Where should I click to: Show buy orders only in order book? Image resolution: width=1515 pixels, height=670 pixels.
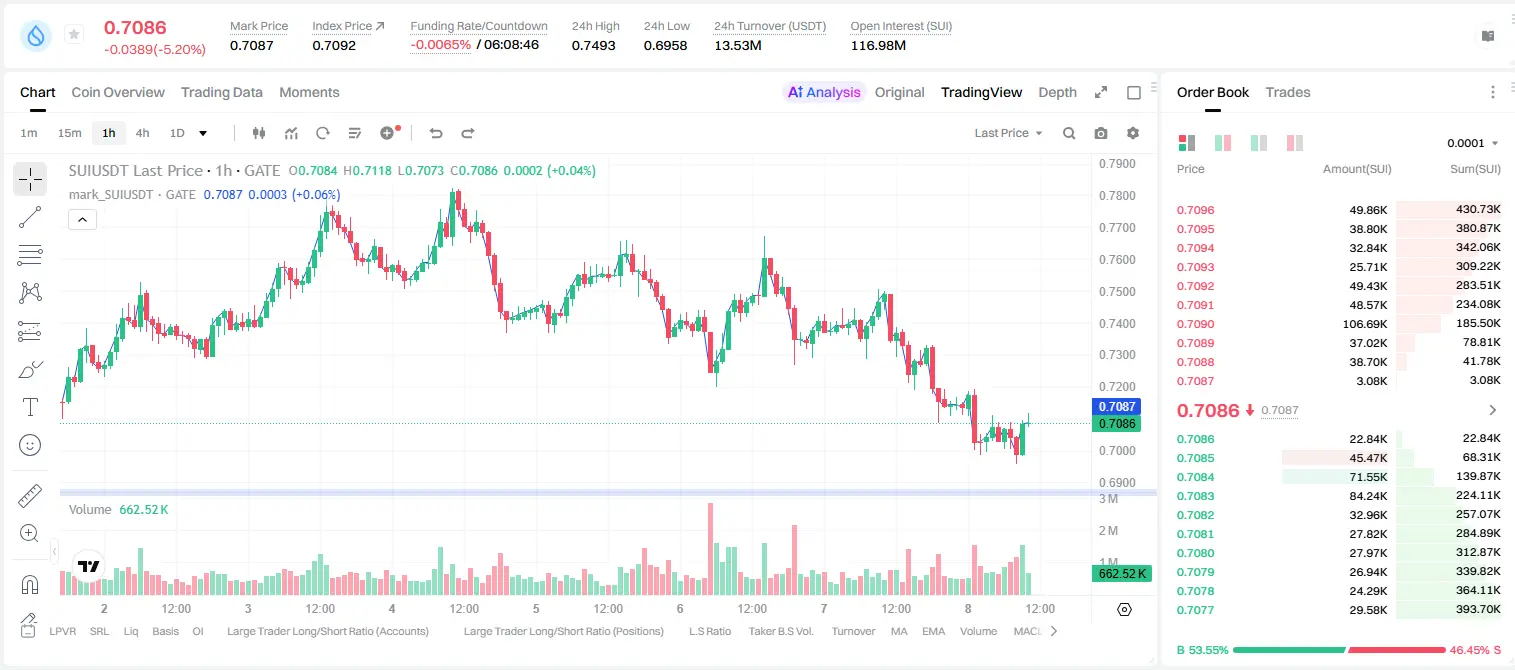pos(1258,143)
